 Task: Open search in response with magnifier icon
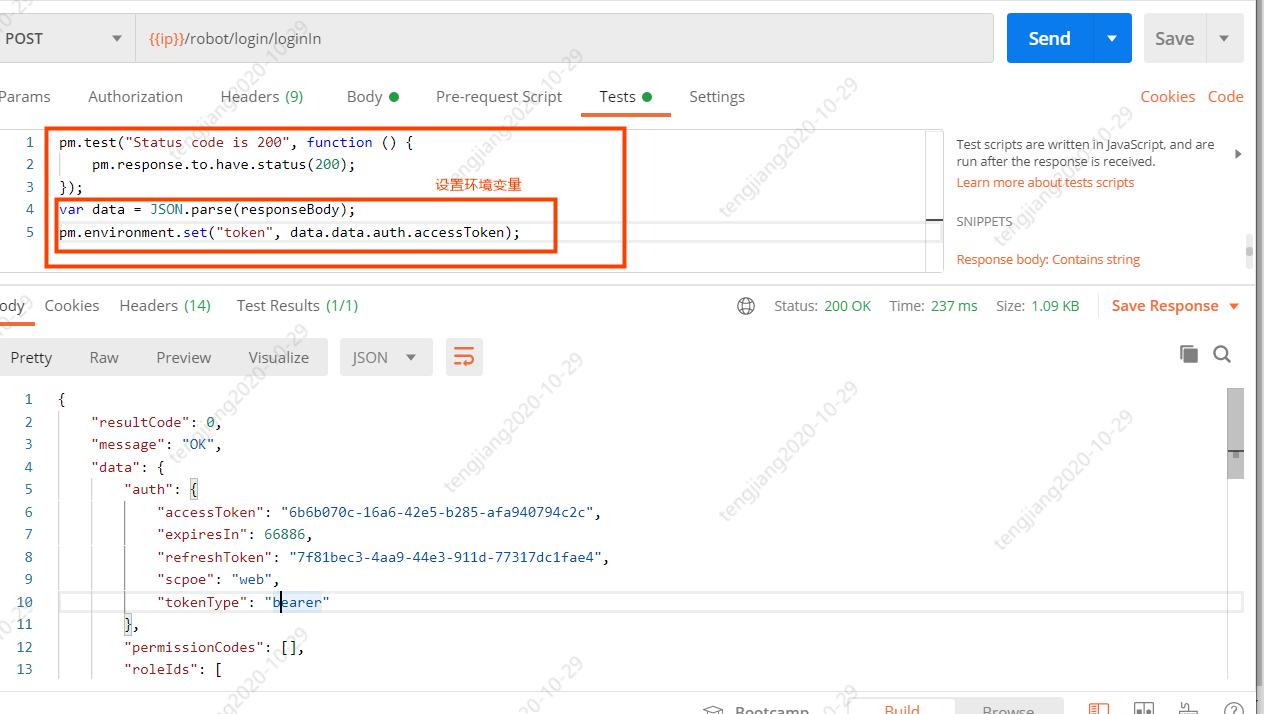tap(1222, 354)
